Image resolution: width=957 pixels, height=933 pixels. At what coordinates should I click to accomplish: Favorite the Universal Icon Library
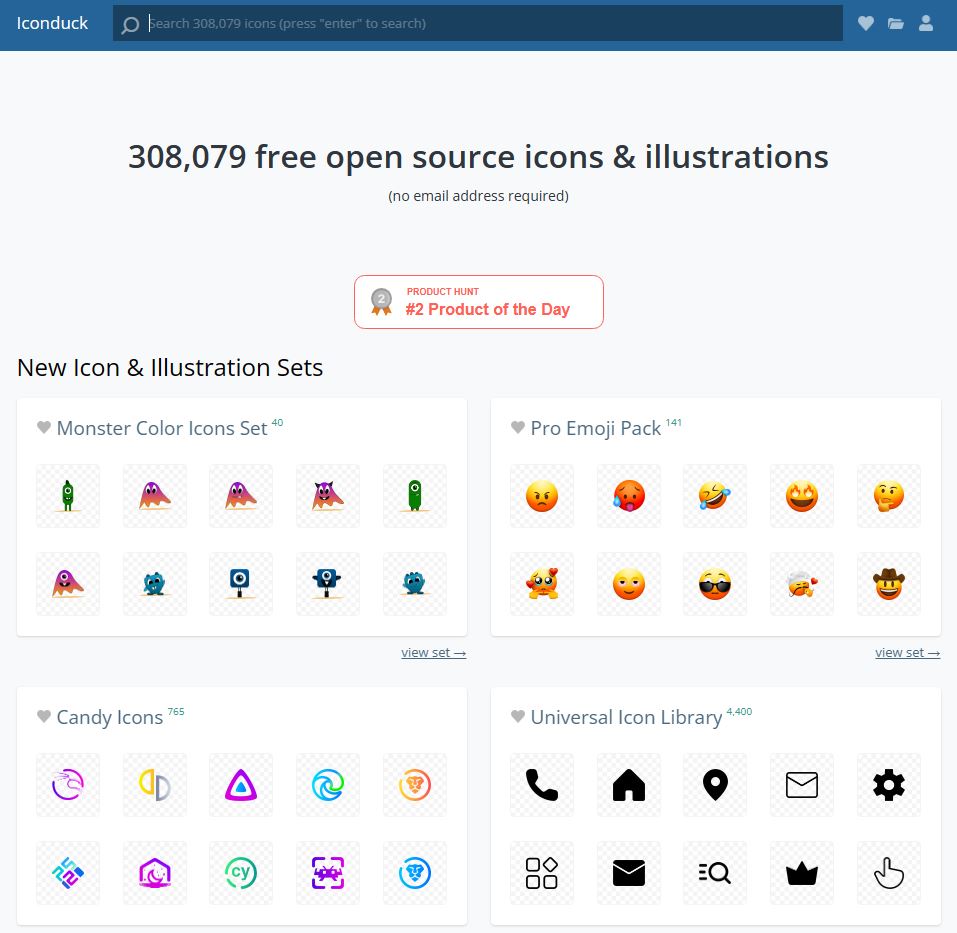coord(518,716)
